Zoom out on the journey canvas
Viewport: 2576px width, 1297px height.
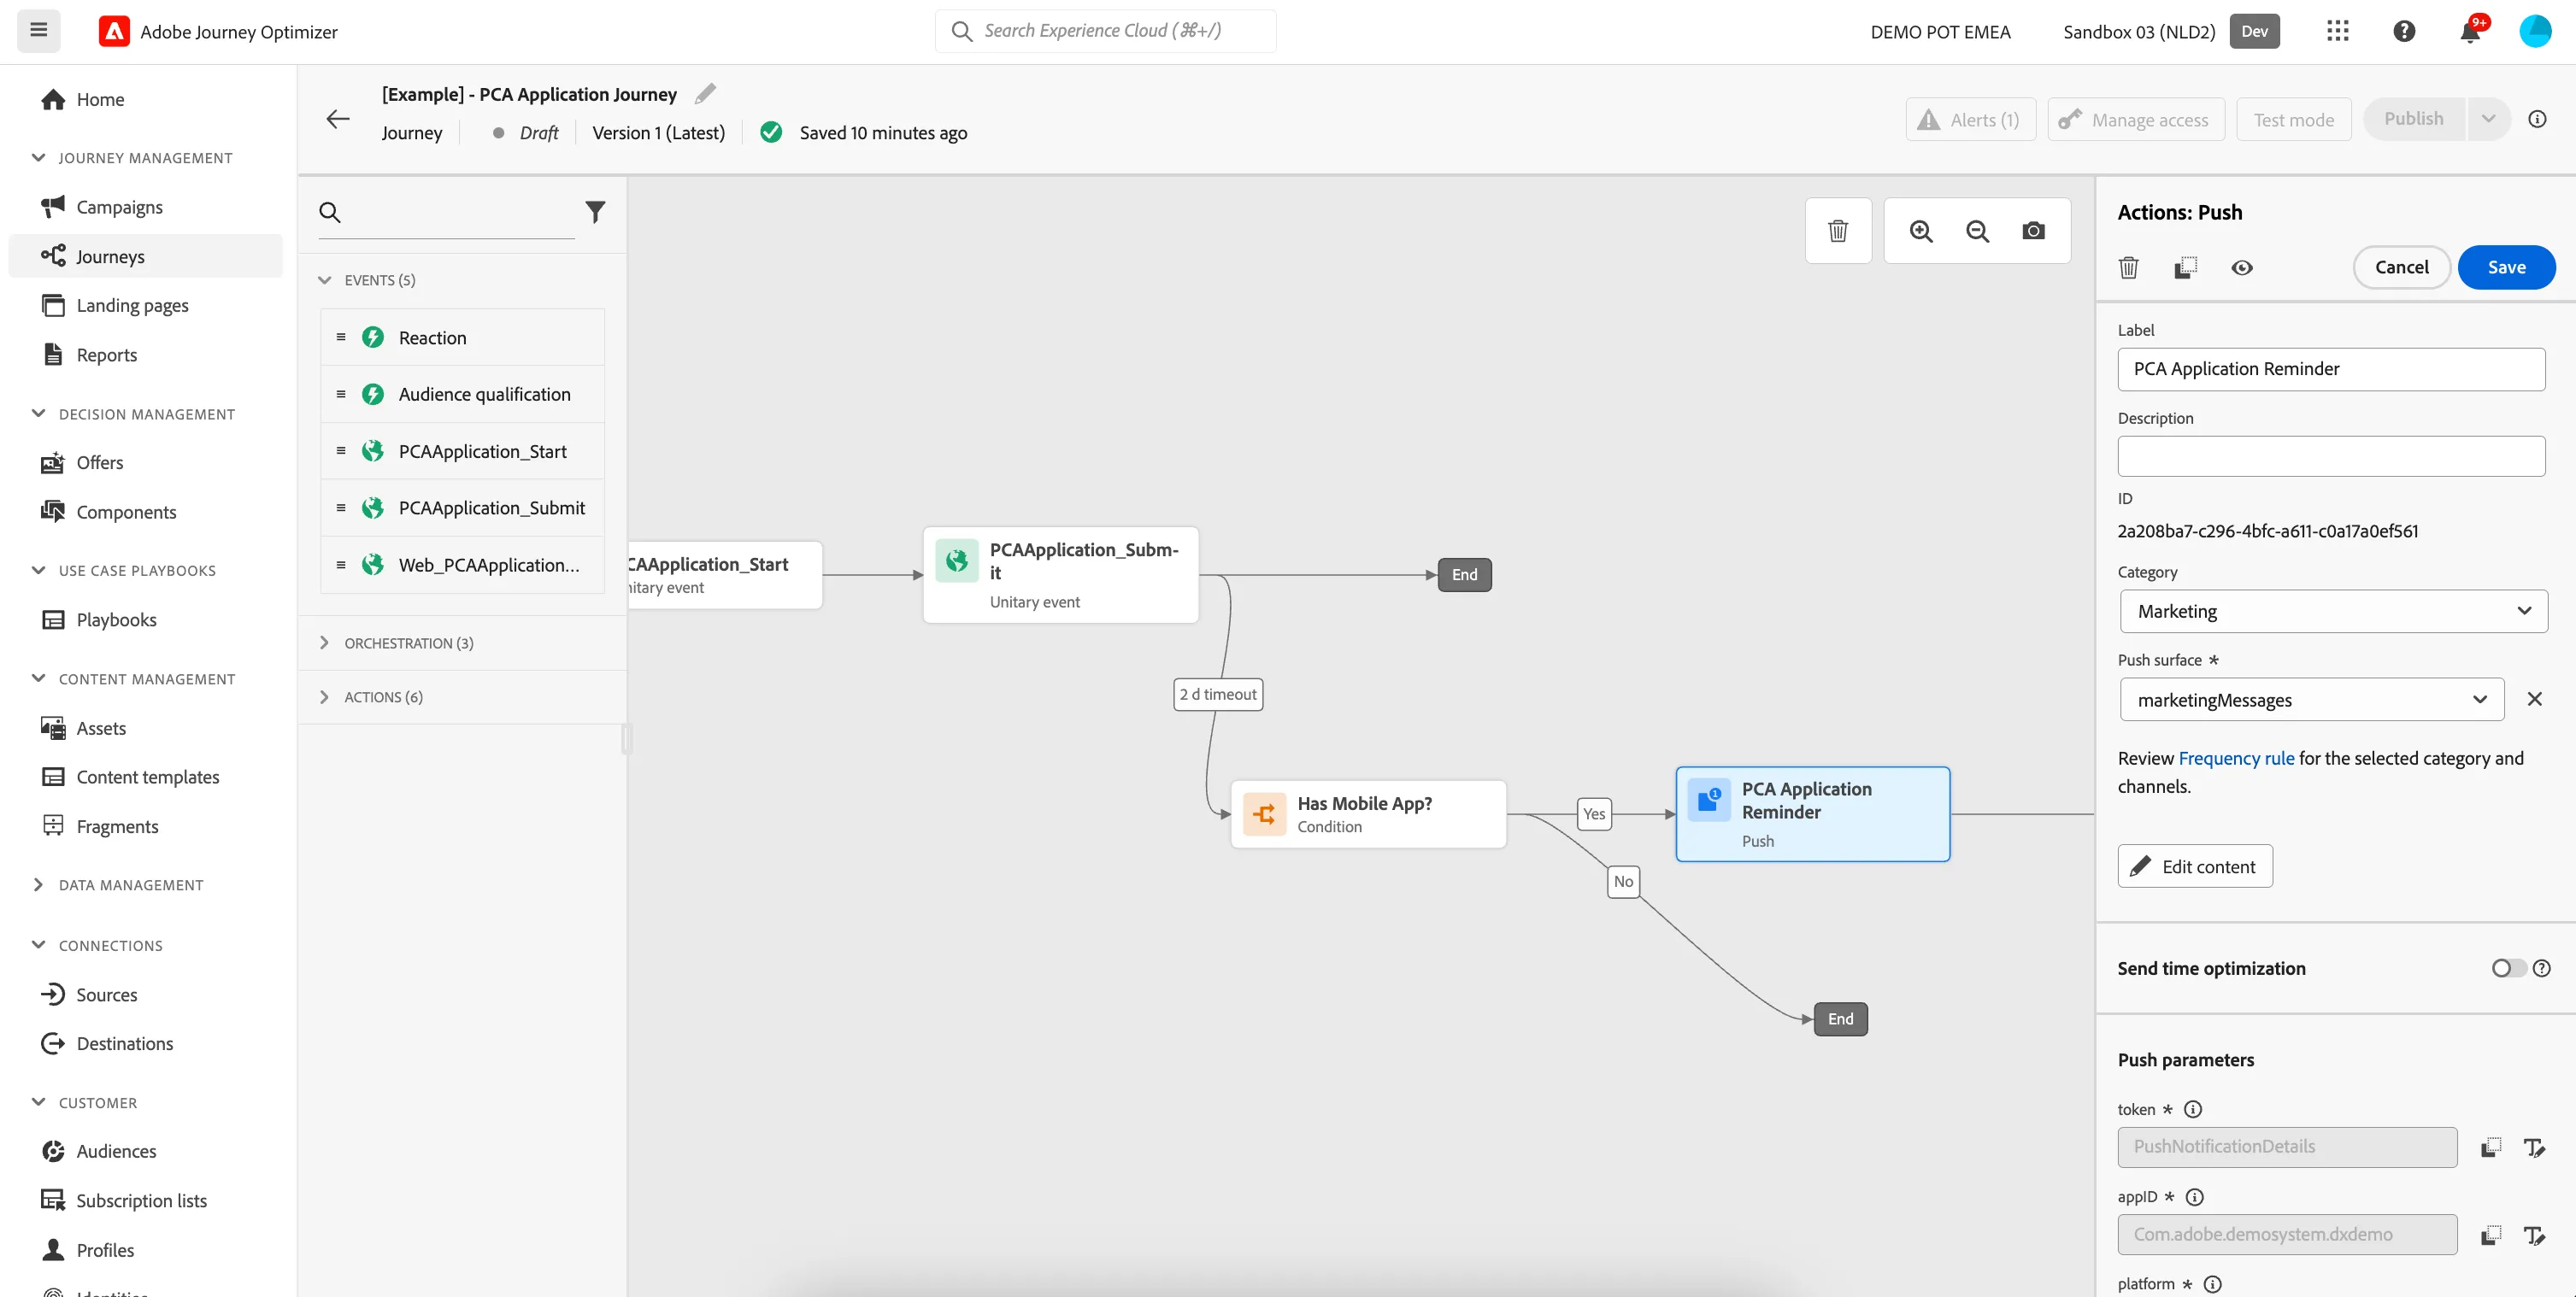tap(1977, 231)
